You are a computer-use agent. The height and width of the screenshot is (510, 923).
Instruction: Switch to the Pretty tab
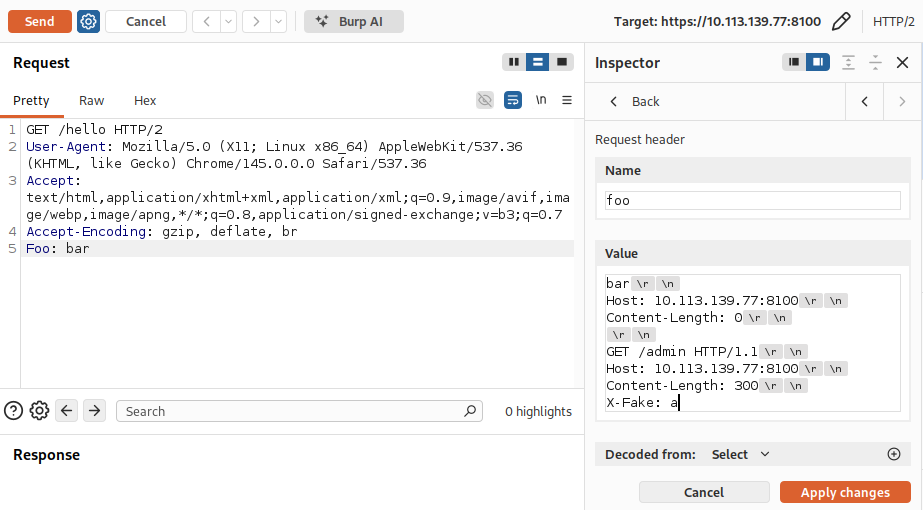click(31, 101)
